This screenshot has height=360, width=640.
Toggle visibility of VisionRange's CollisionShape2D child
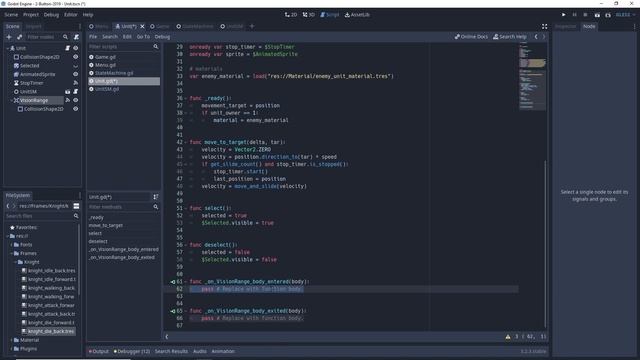(76, 109)
